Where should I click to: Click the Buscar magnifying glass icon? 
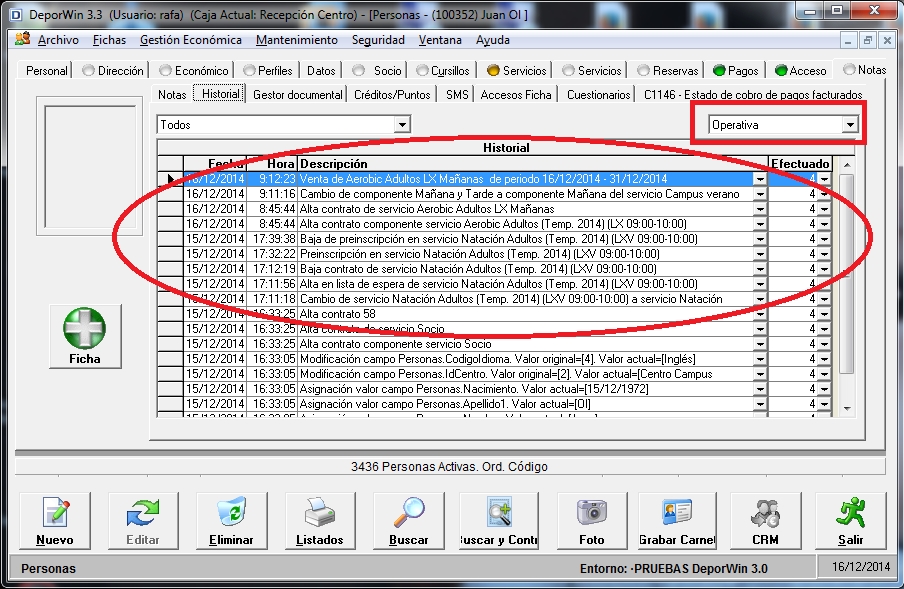[x=409, y=512]
